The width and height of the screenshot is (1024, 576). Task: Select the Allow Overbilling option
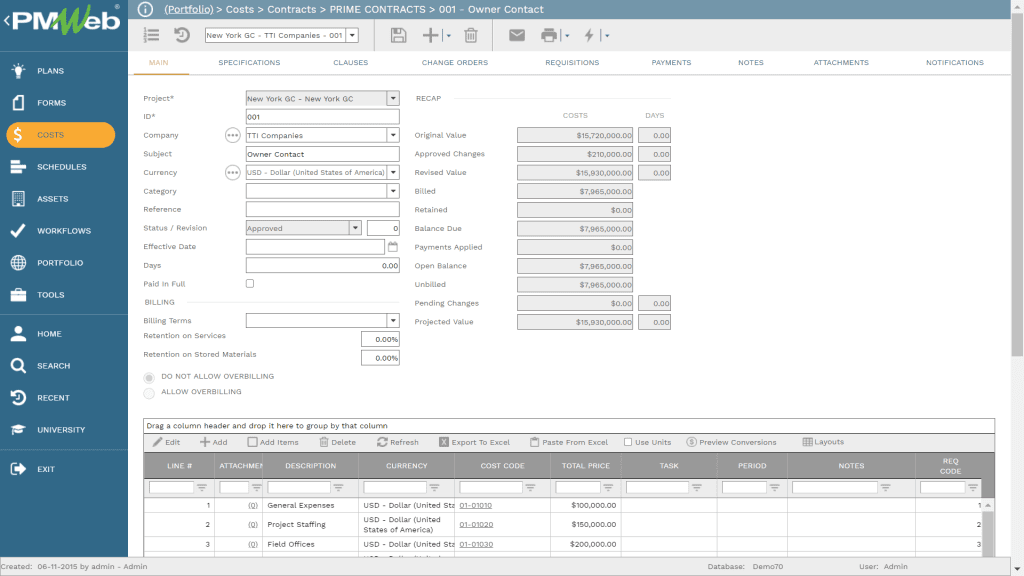click(x=150, y=392)
